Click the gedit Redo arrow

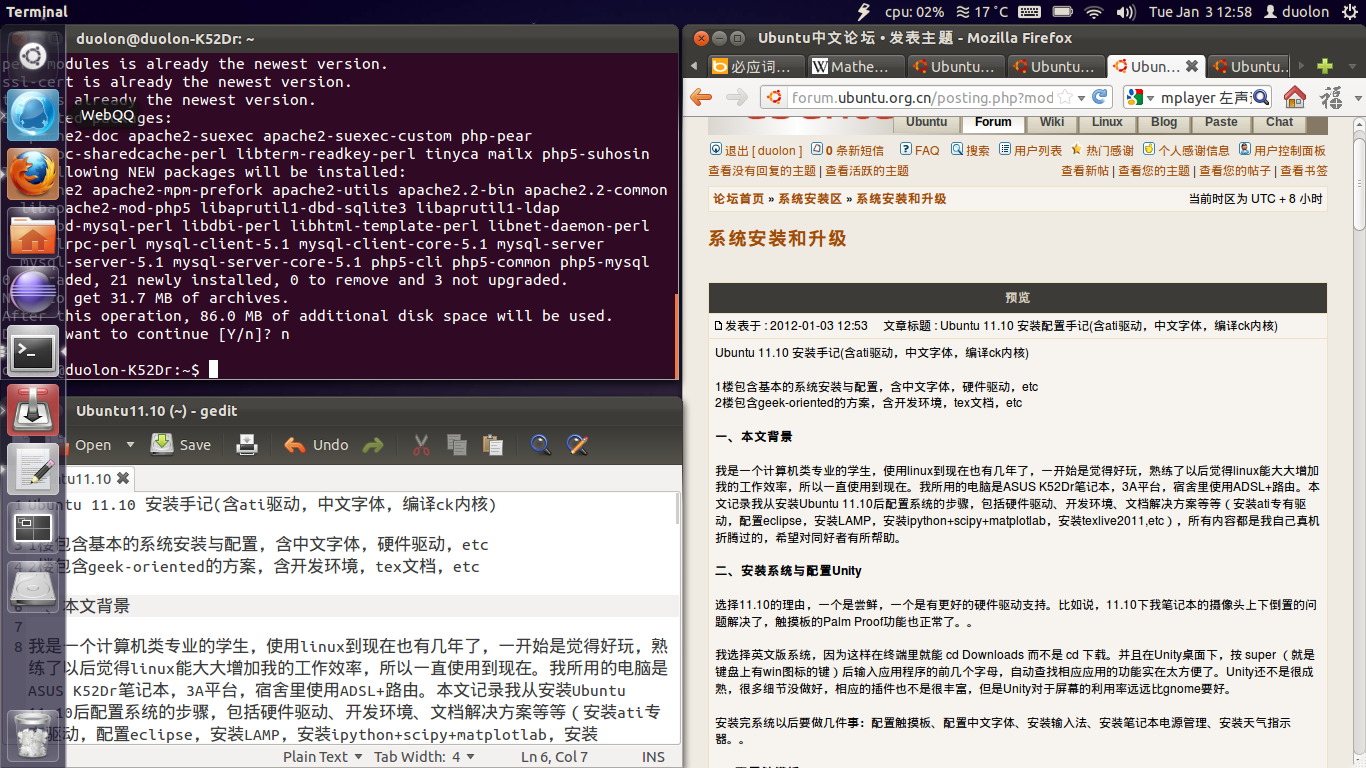372,445
